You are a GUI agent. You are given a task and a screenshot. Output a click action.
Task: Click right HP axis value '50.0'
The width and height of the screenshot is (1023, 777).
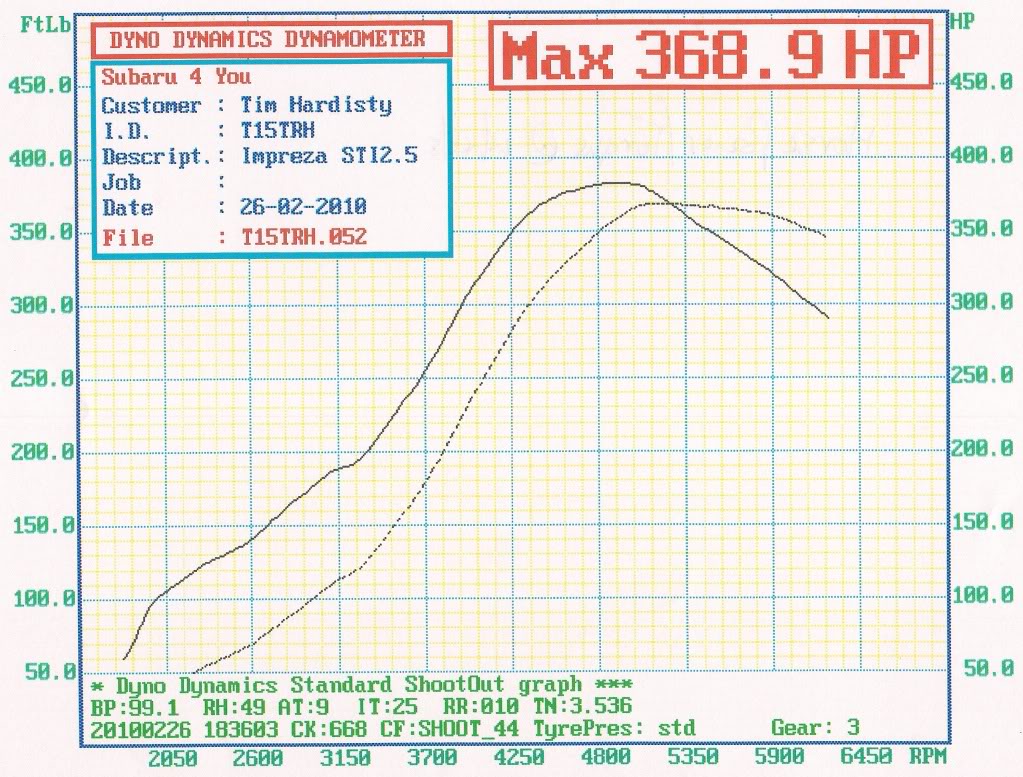coord(990,668)
